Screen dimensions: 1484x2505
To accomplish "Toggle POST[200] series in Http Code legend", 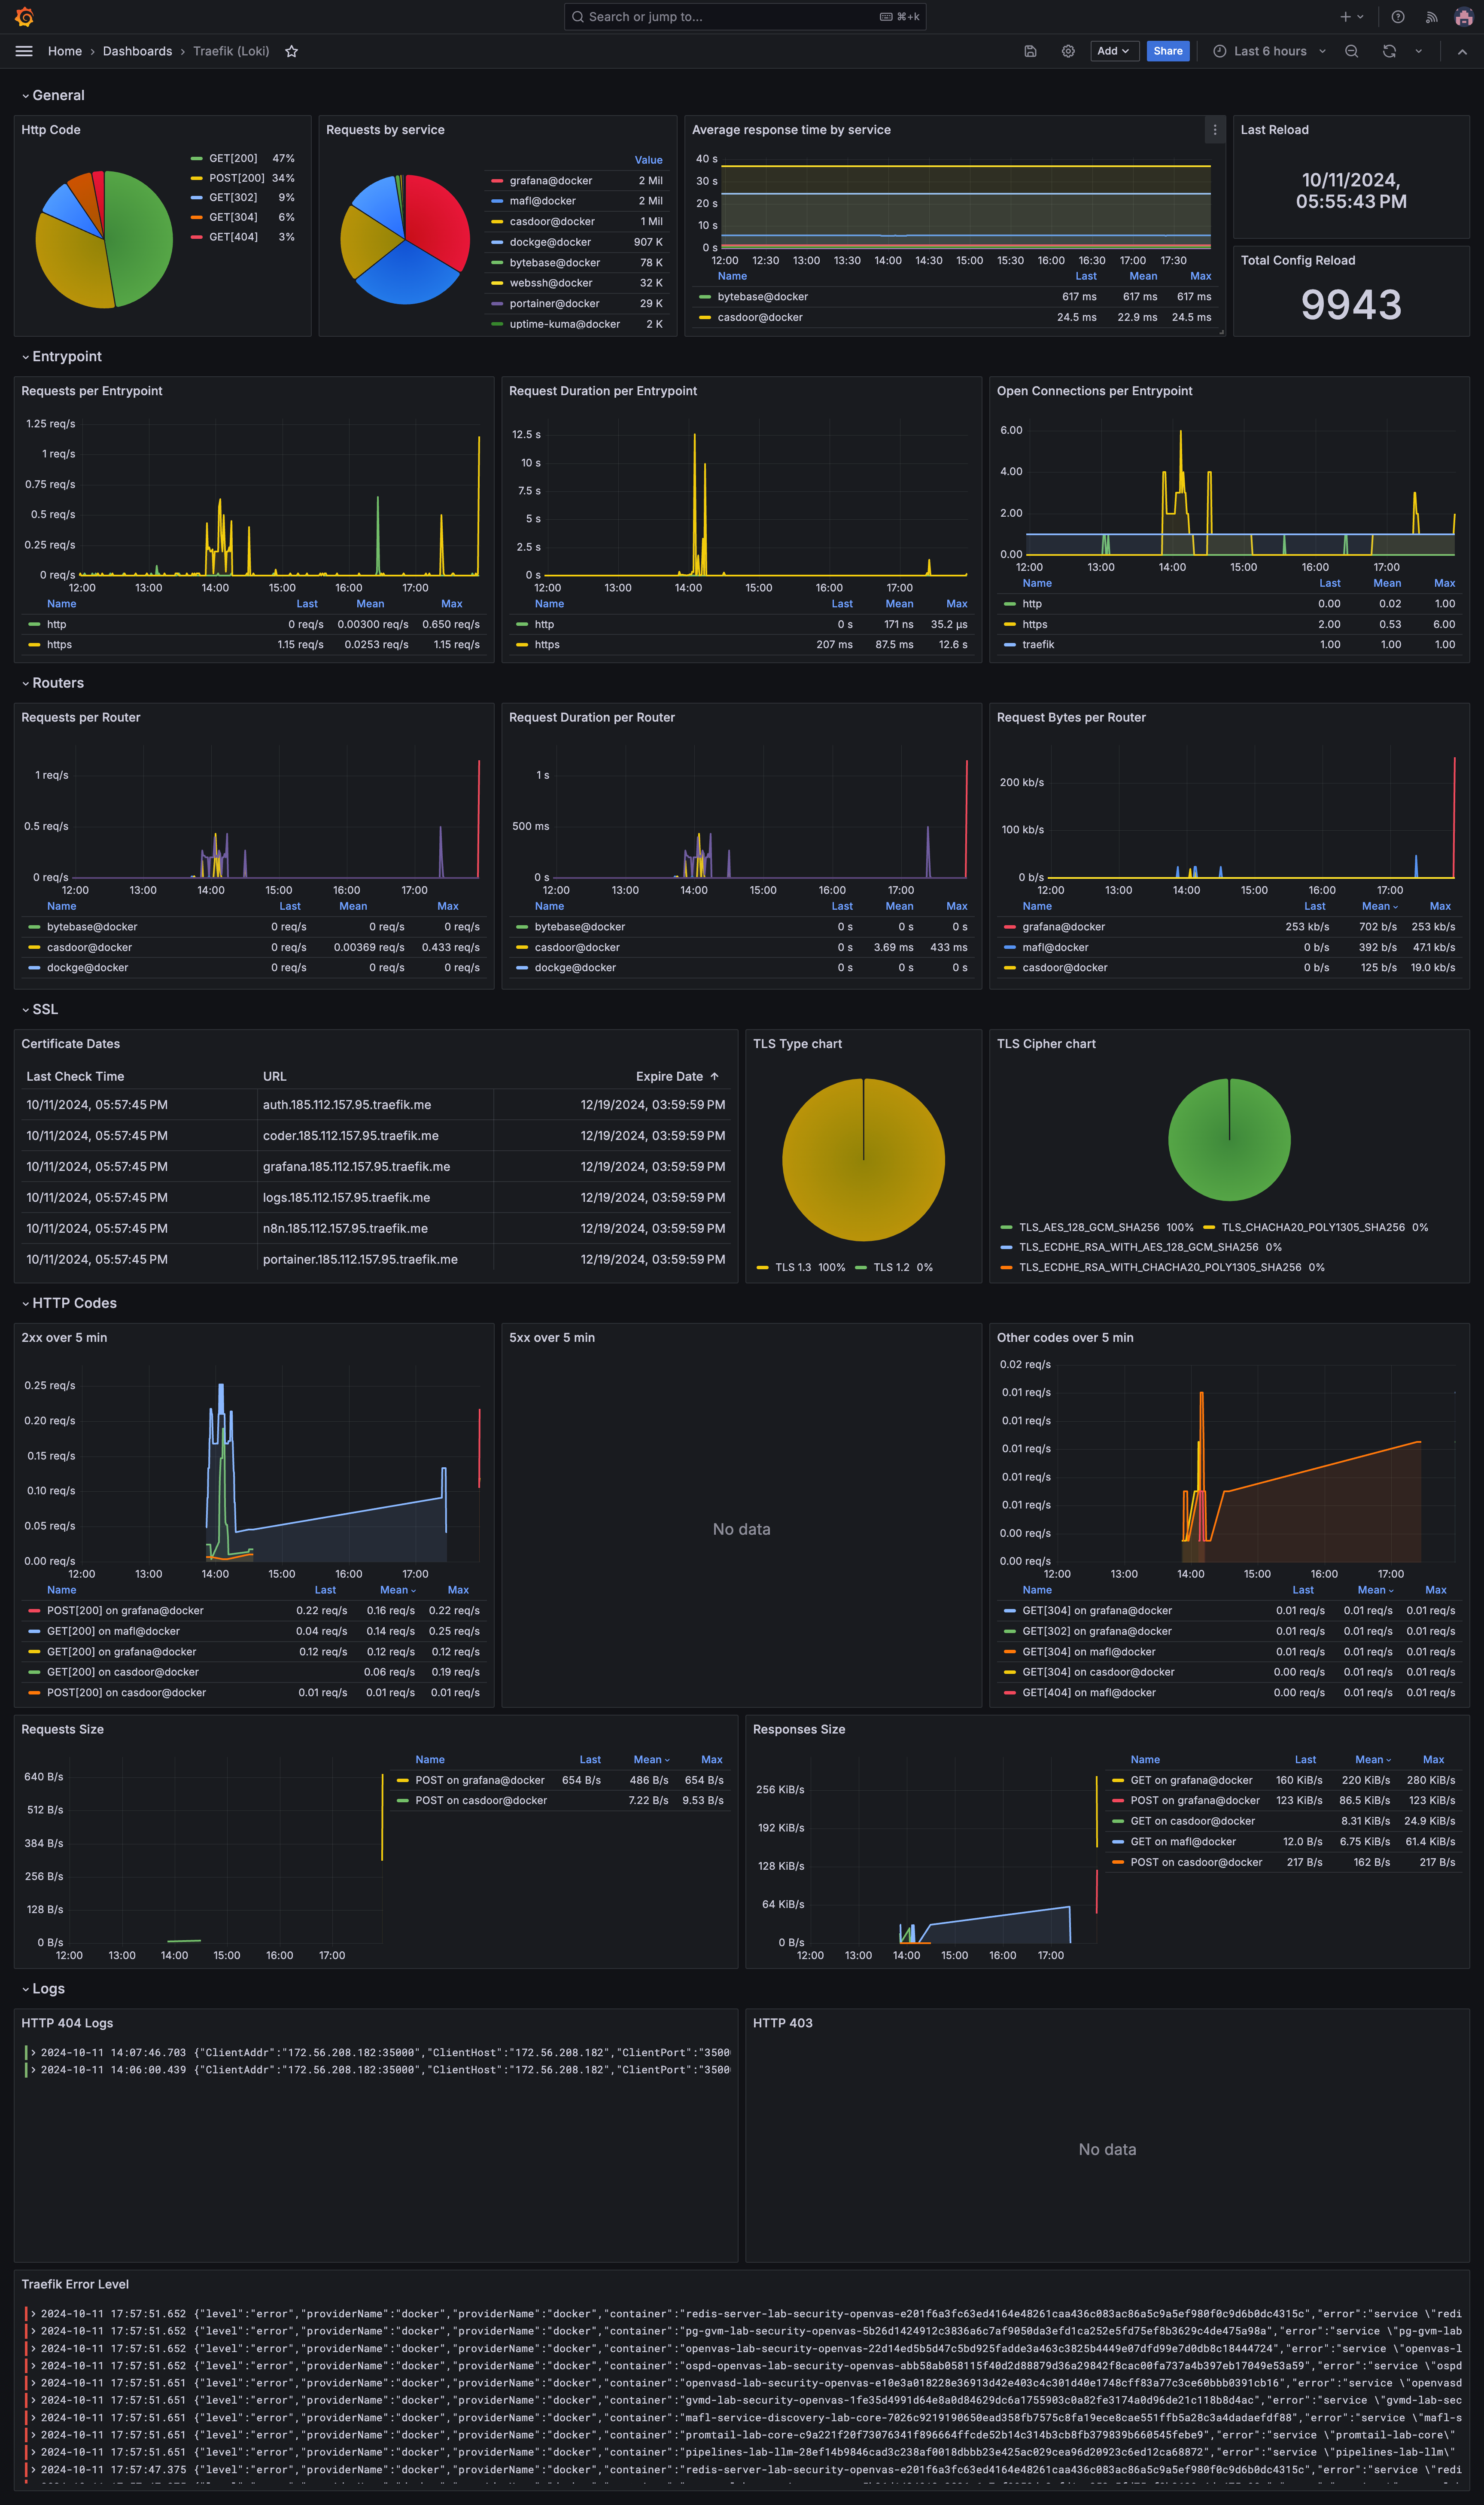I will (x=237, y=178).
